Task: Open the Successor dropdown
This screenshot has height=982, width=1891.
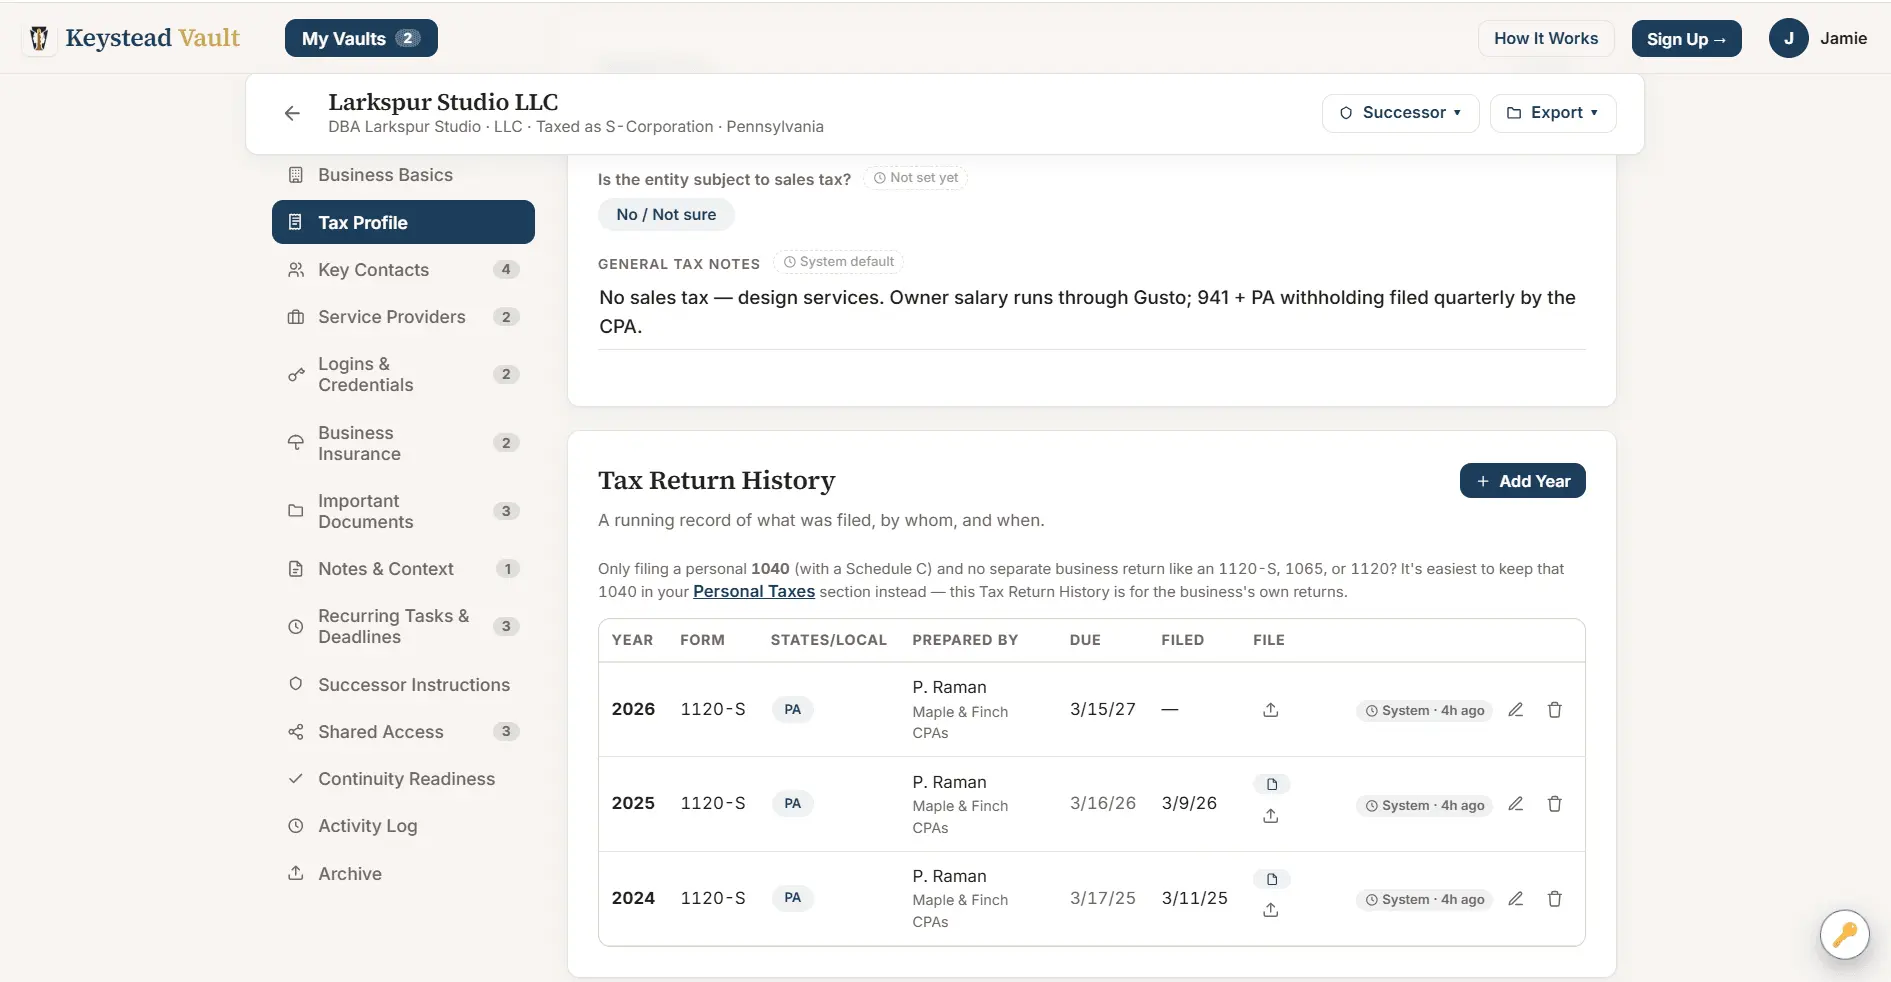Action: click(1400, 113)
